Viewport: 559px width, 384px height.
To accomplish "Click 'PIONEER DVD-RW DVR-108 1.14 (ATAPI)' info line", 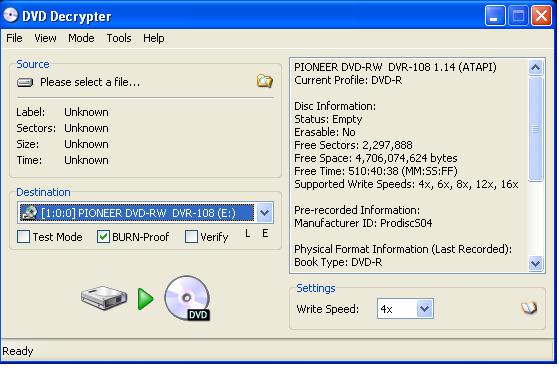I will (x=395, y=67).
